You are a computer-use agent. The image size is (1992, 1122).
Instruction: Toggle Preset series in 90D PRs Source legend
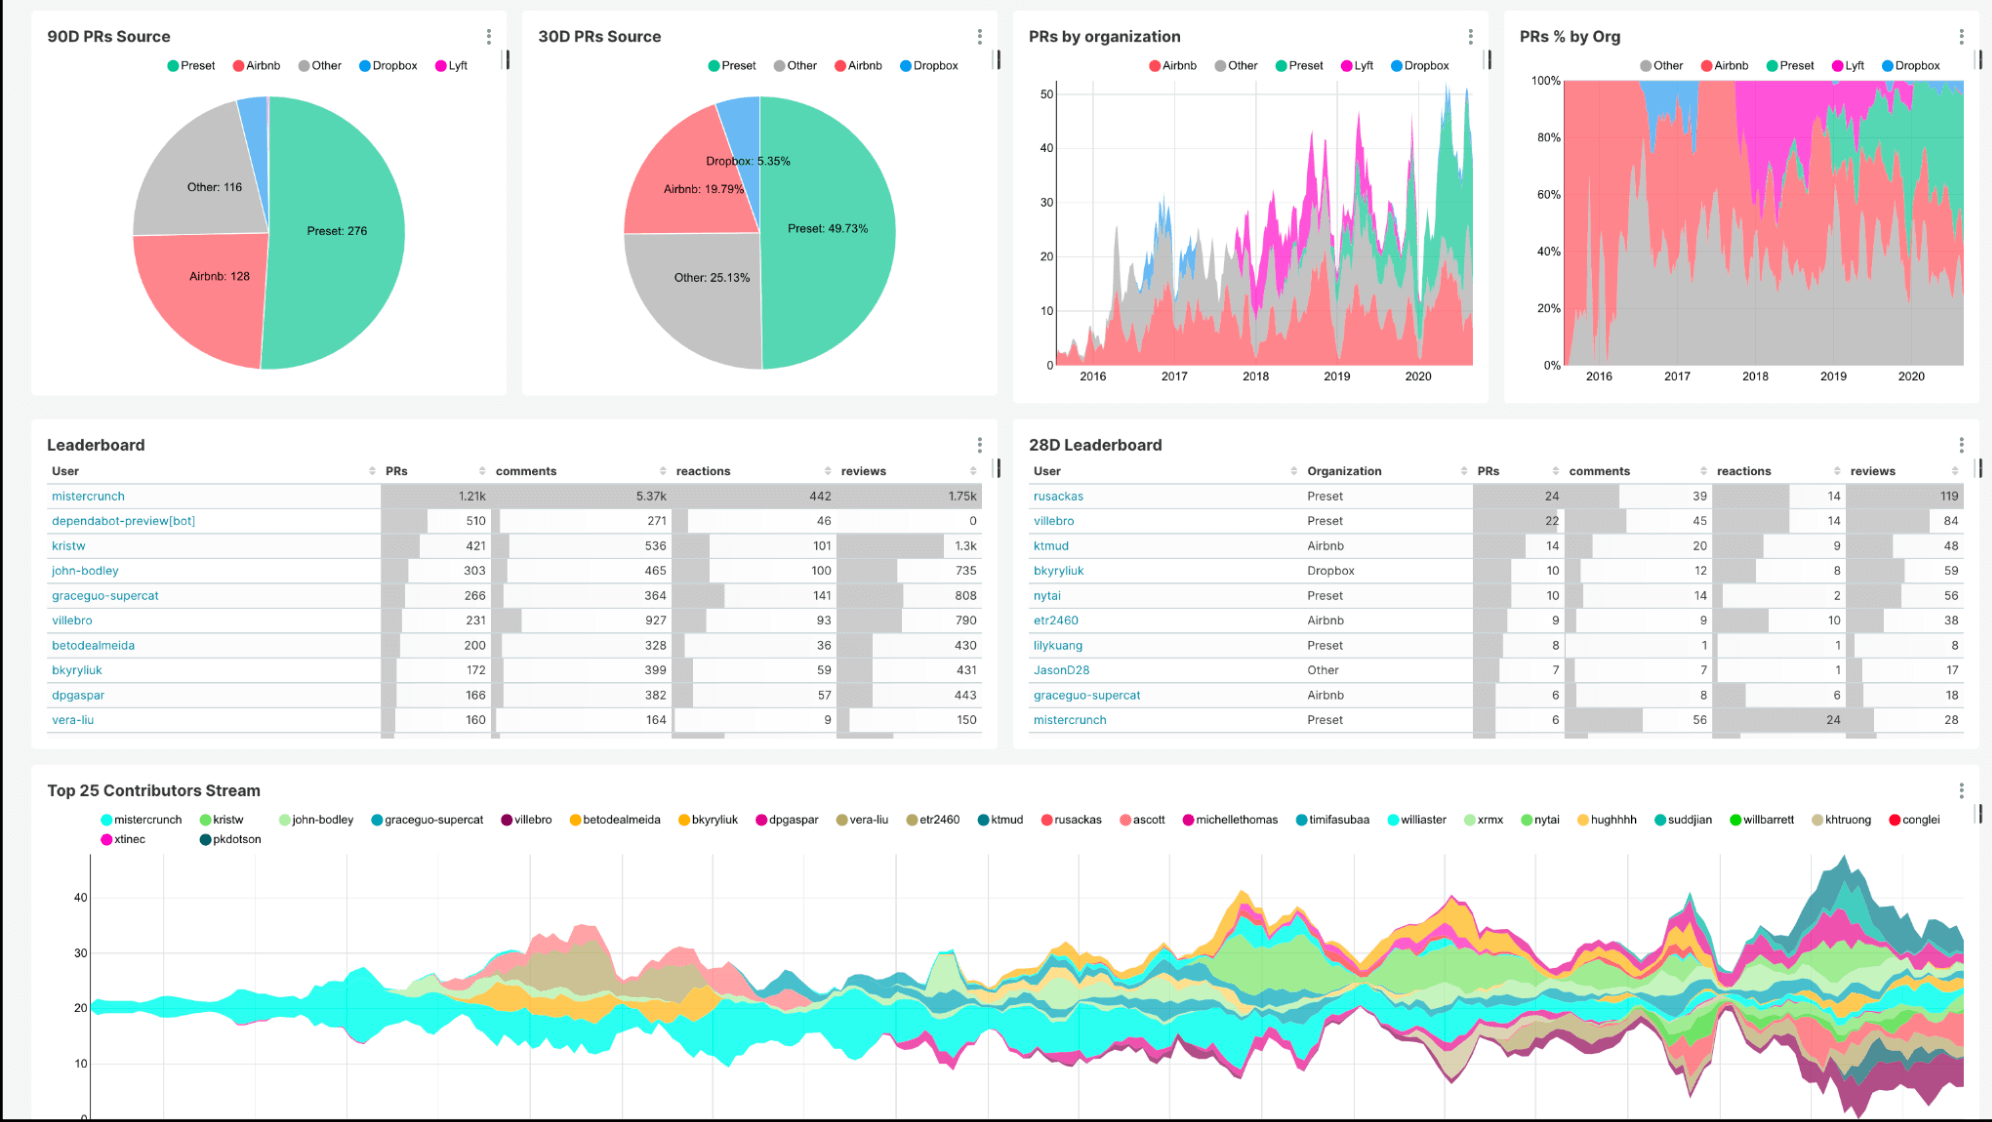pos(191,66)
